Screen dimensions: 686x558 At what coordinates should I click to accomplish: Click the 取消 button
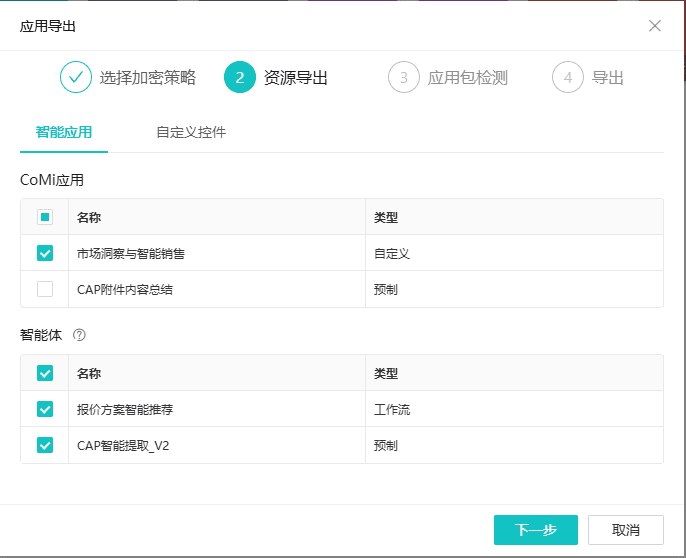626,530
